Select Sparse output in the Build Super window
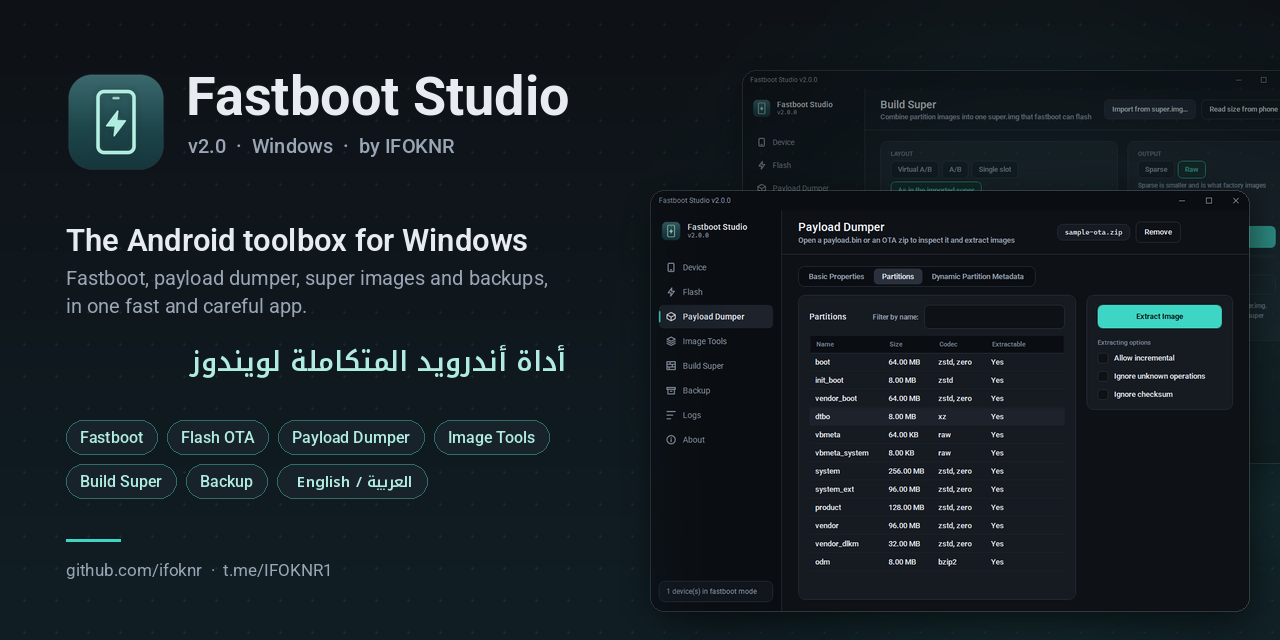This screenshot has width=1280, height=640. [x=1156, y=170]
